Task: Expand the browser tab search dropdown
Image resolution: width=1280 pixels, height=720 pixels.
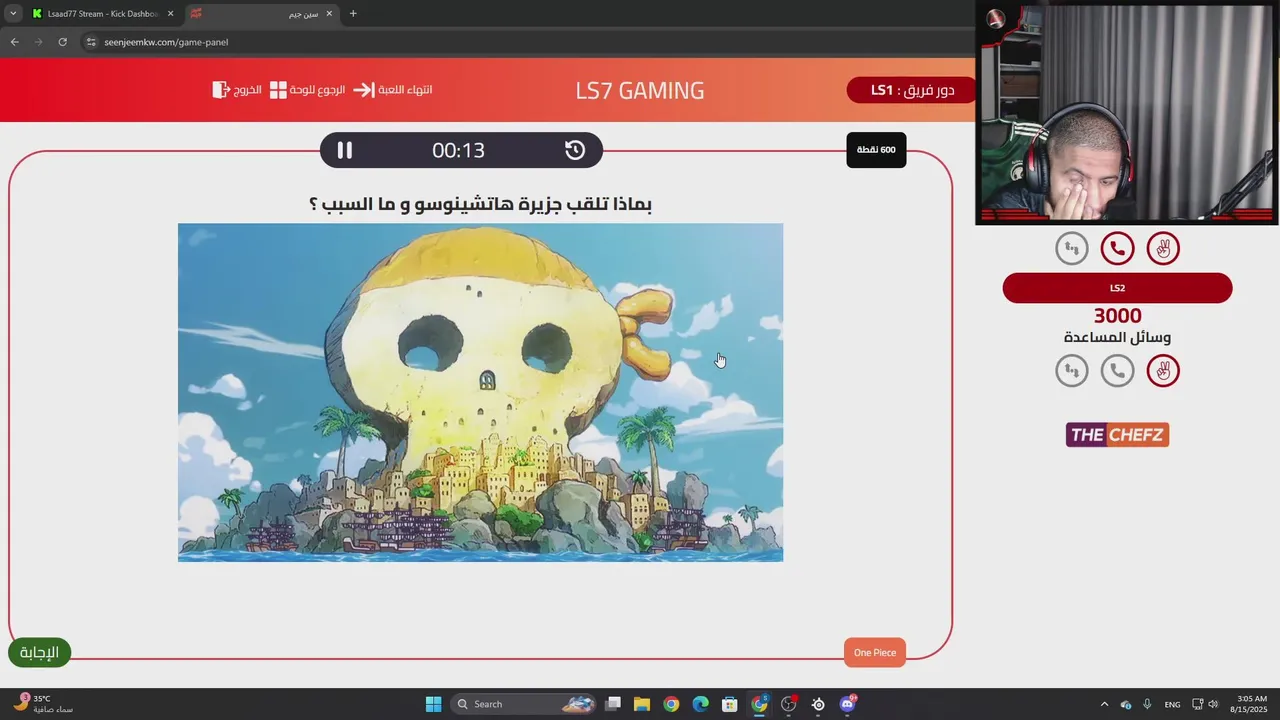Action: pyautogui.click(x=12, y=14)
